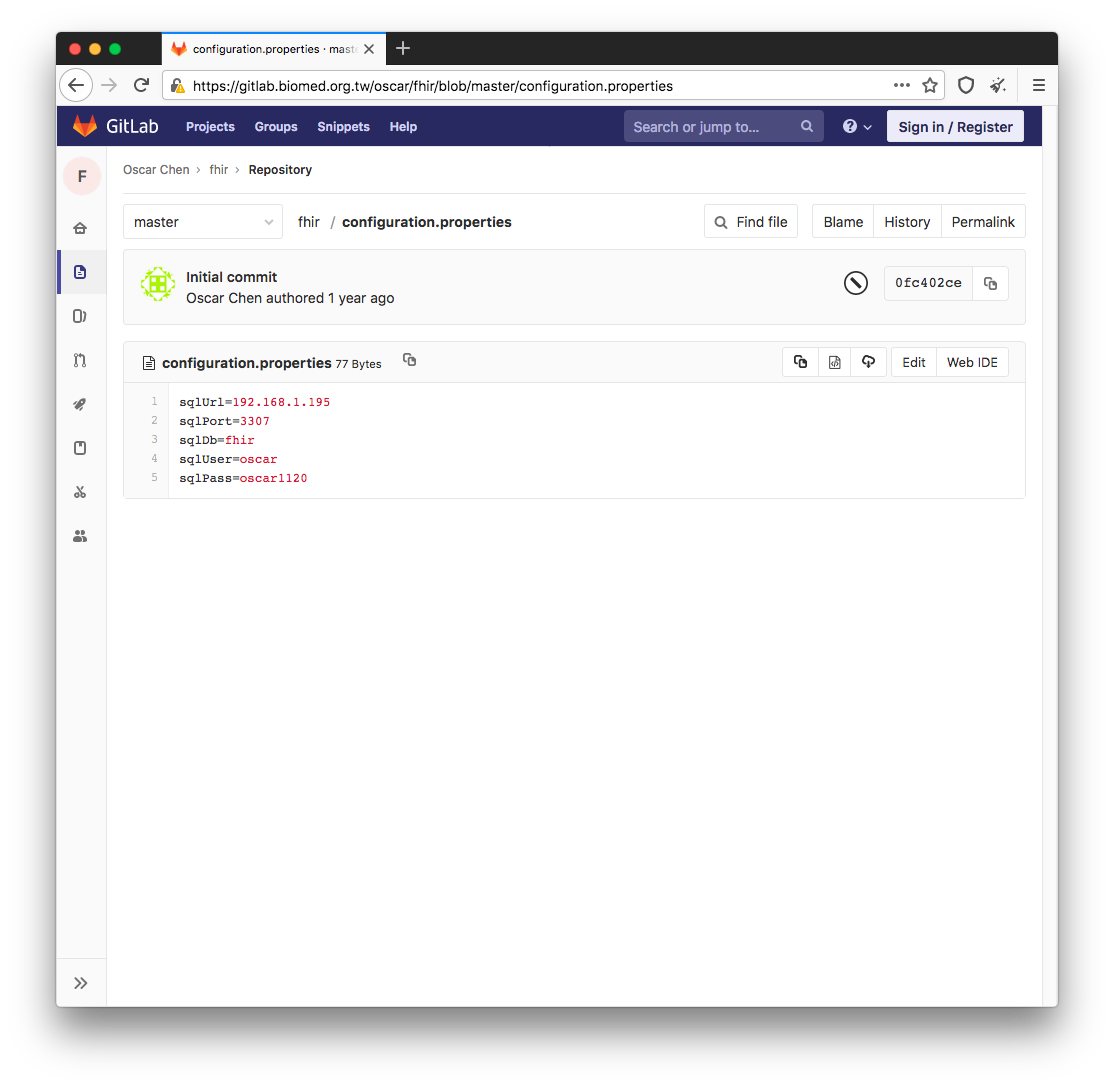Expand the sidebar with double-chevron icon
This screenshot has width=1114, height=1087.
81,983
